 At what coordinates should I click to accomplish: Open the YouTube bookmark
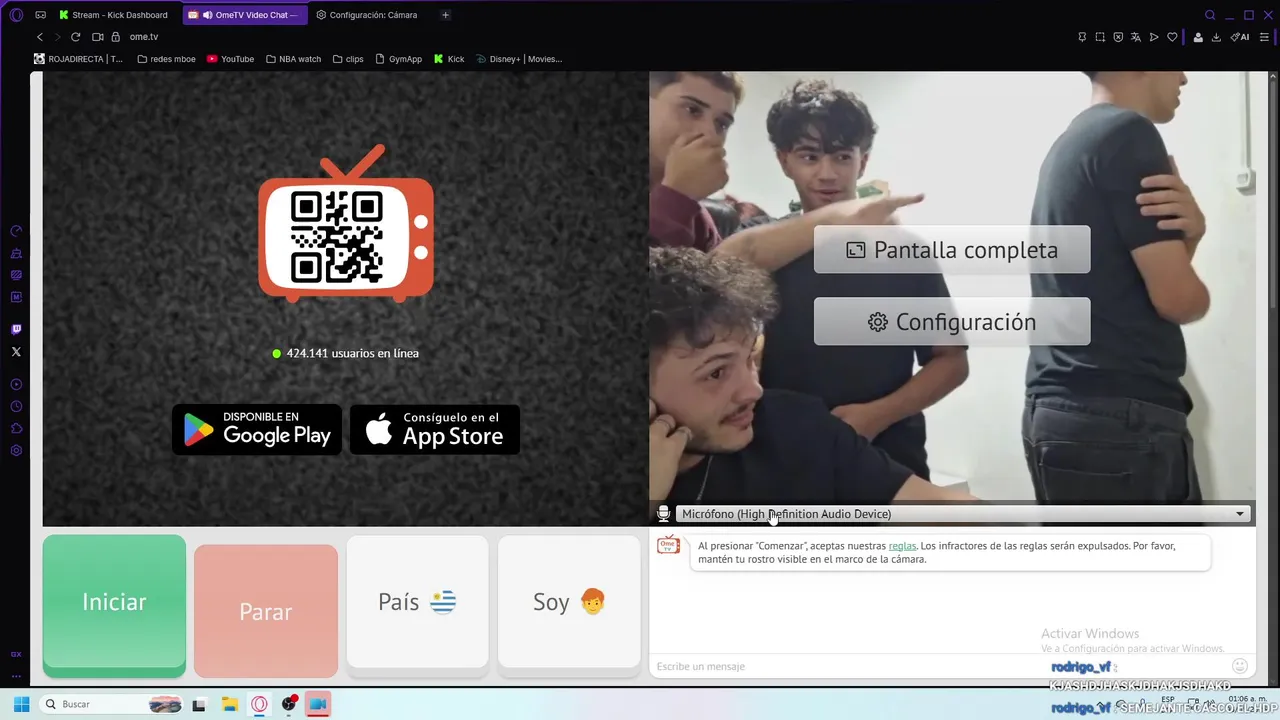(x=231, y=59)
